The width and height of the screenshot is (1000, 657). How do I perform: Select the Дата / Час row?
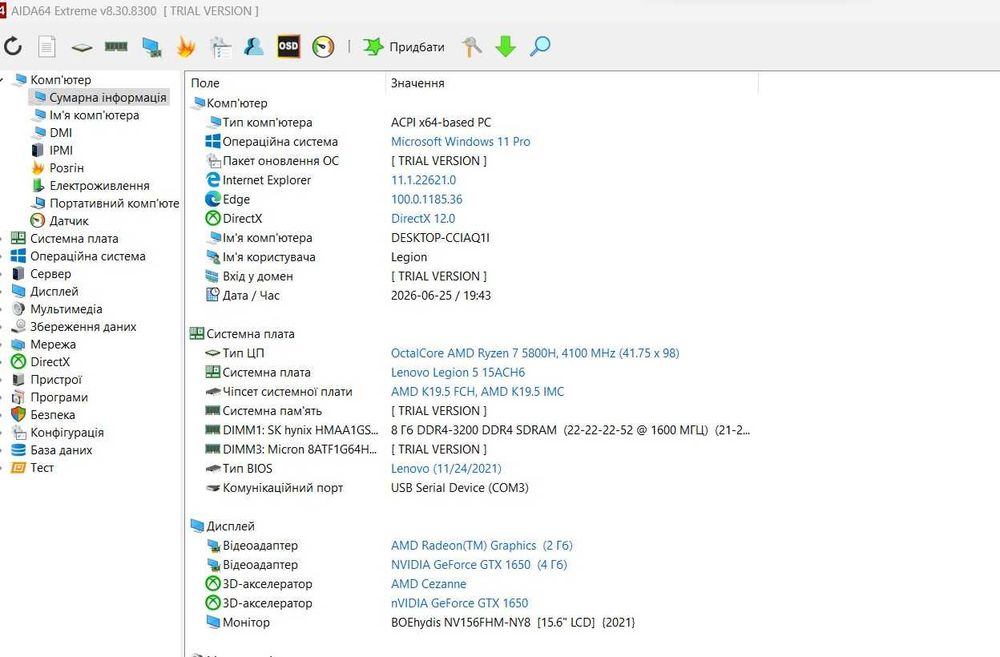[471, 295]
